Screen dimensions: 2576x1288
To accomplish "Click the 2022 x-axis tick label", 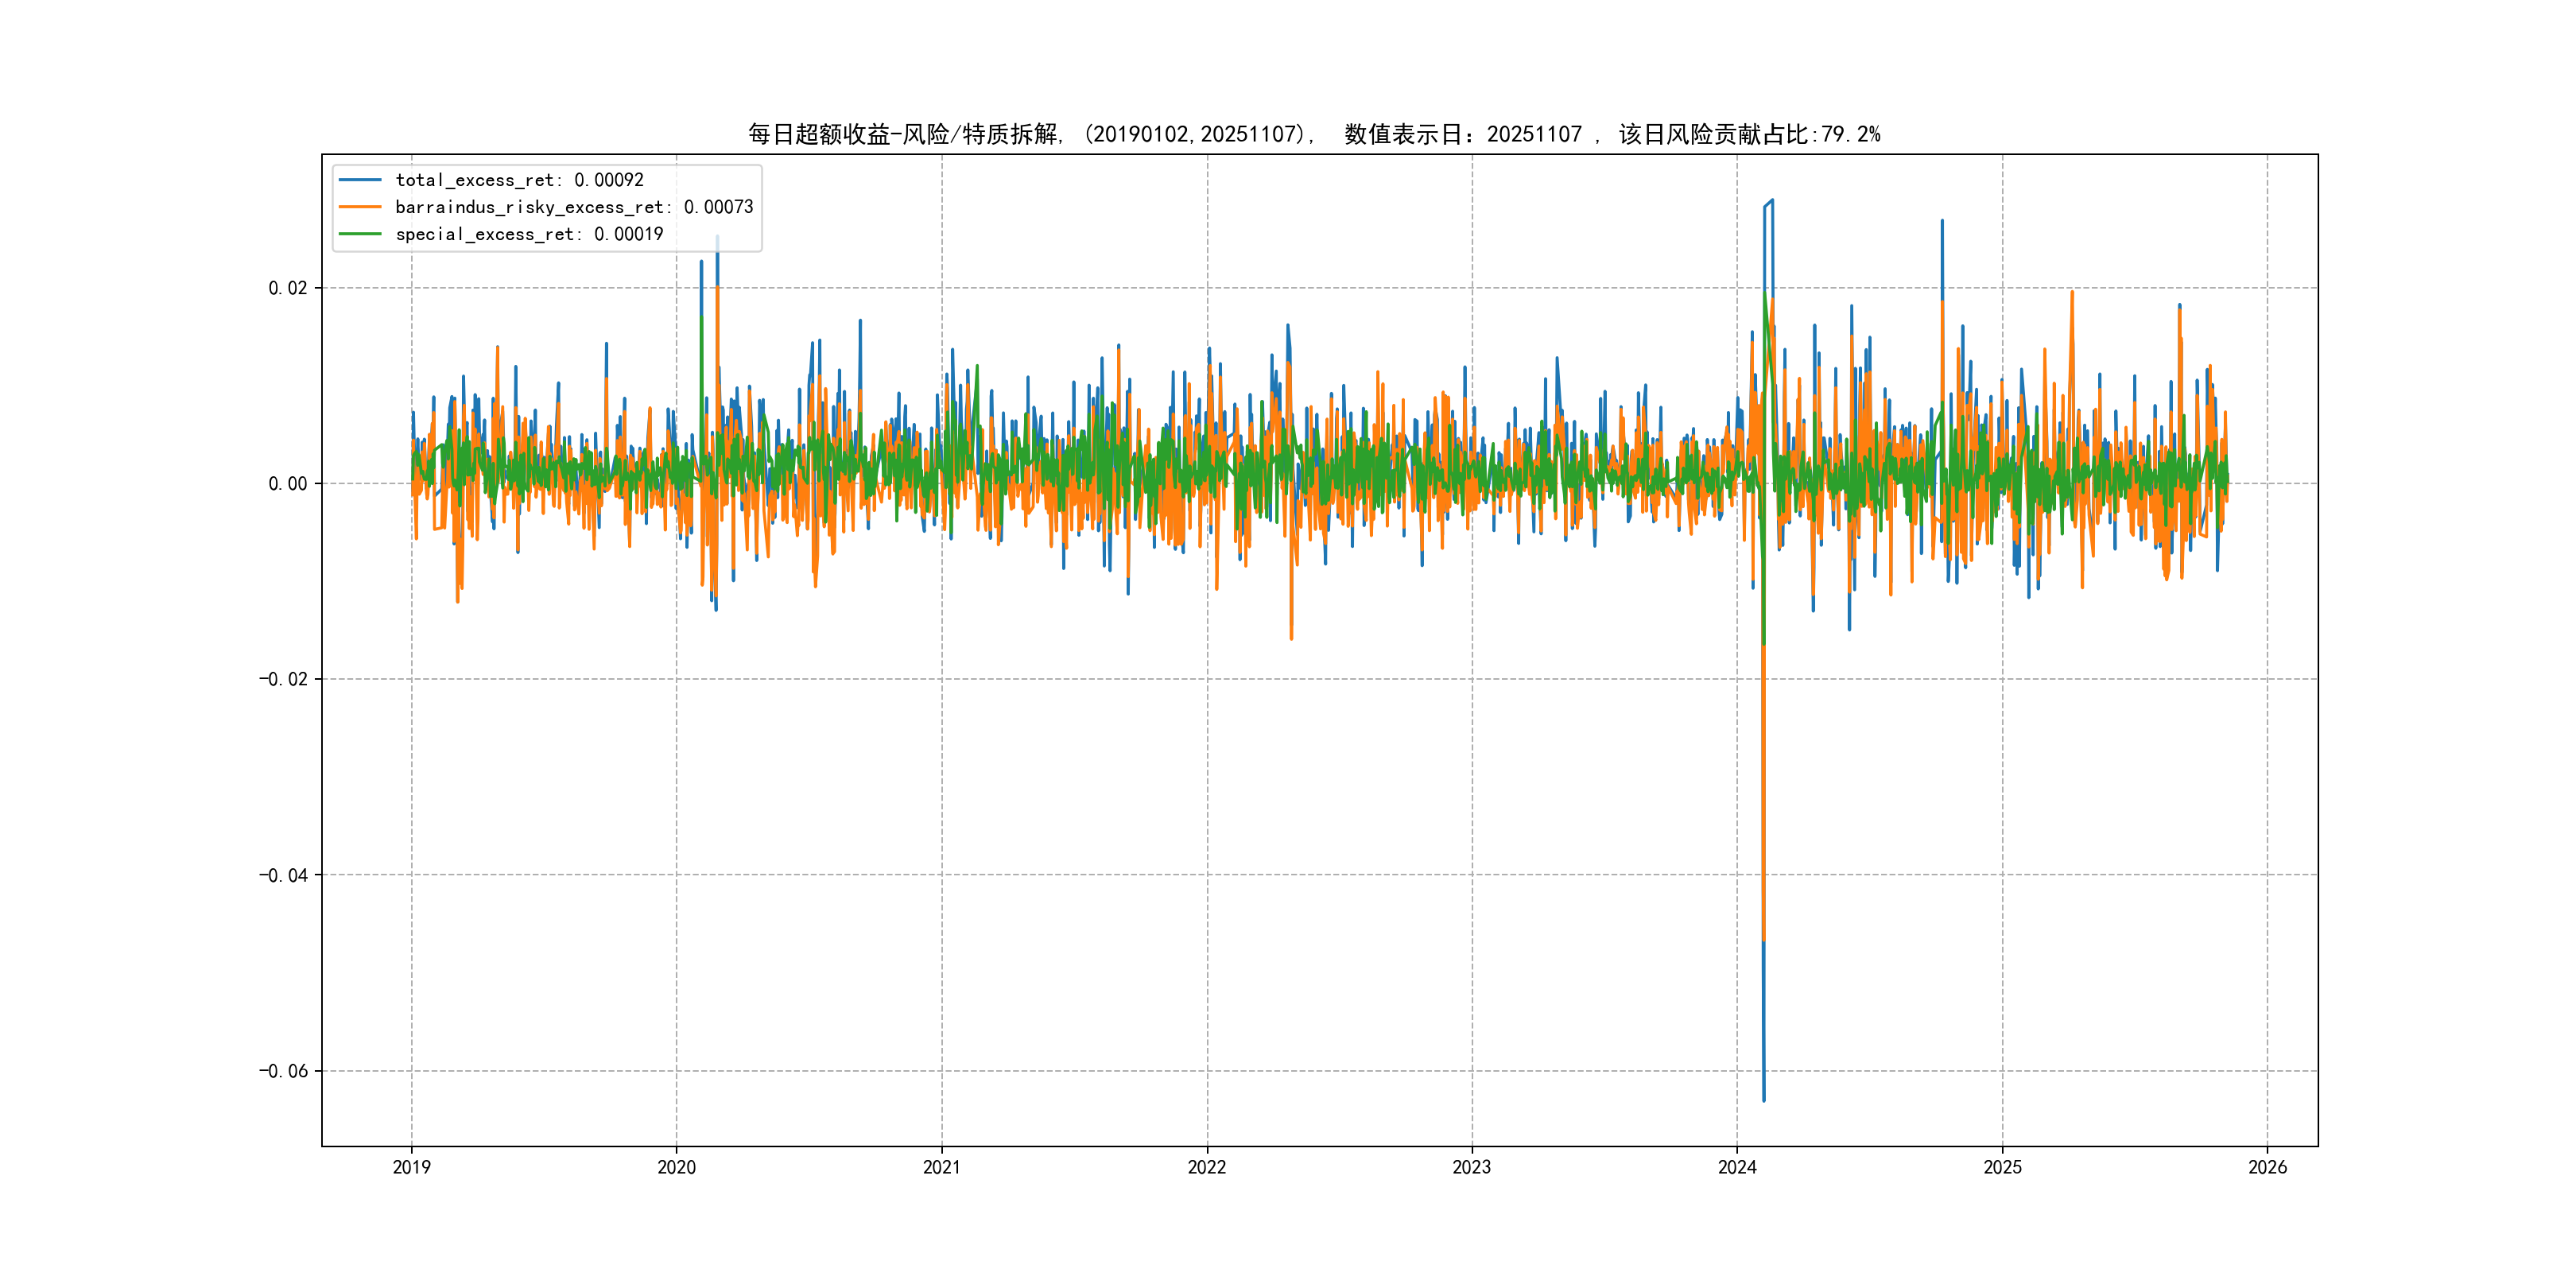I will [x=1206, y=1167].
